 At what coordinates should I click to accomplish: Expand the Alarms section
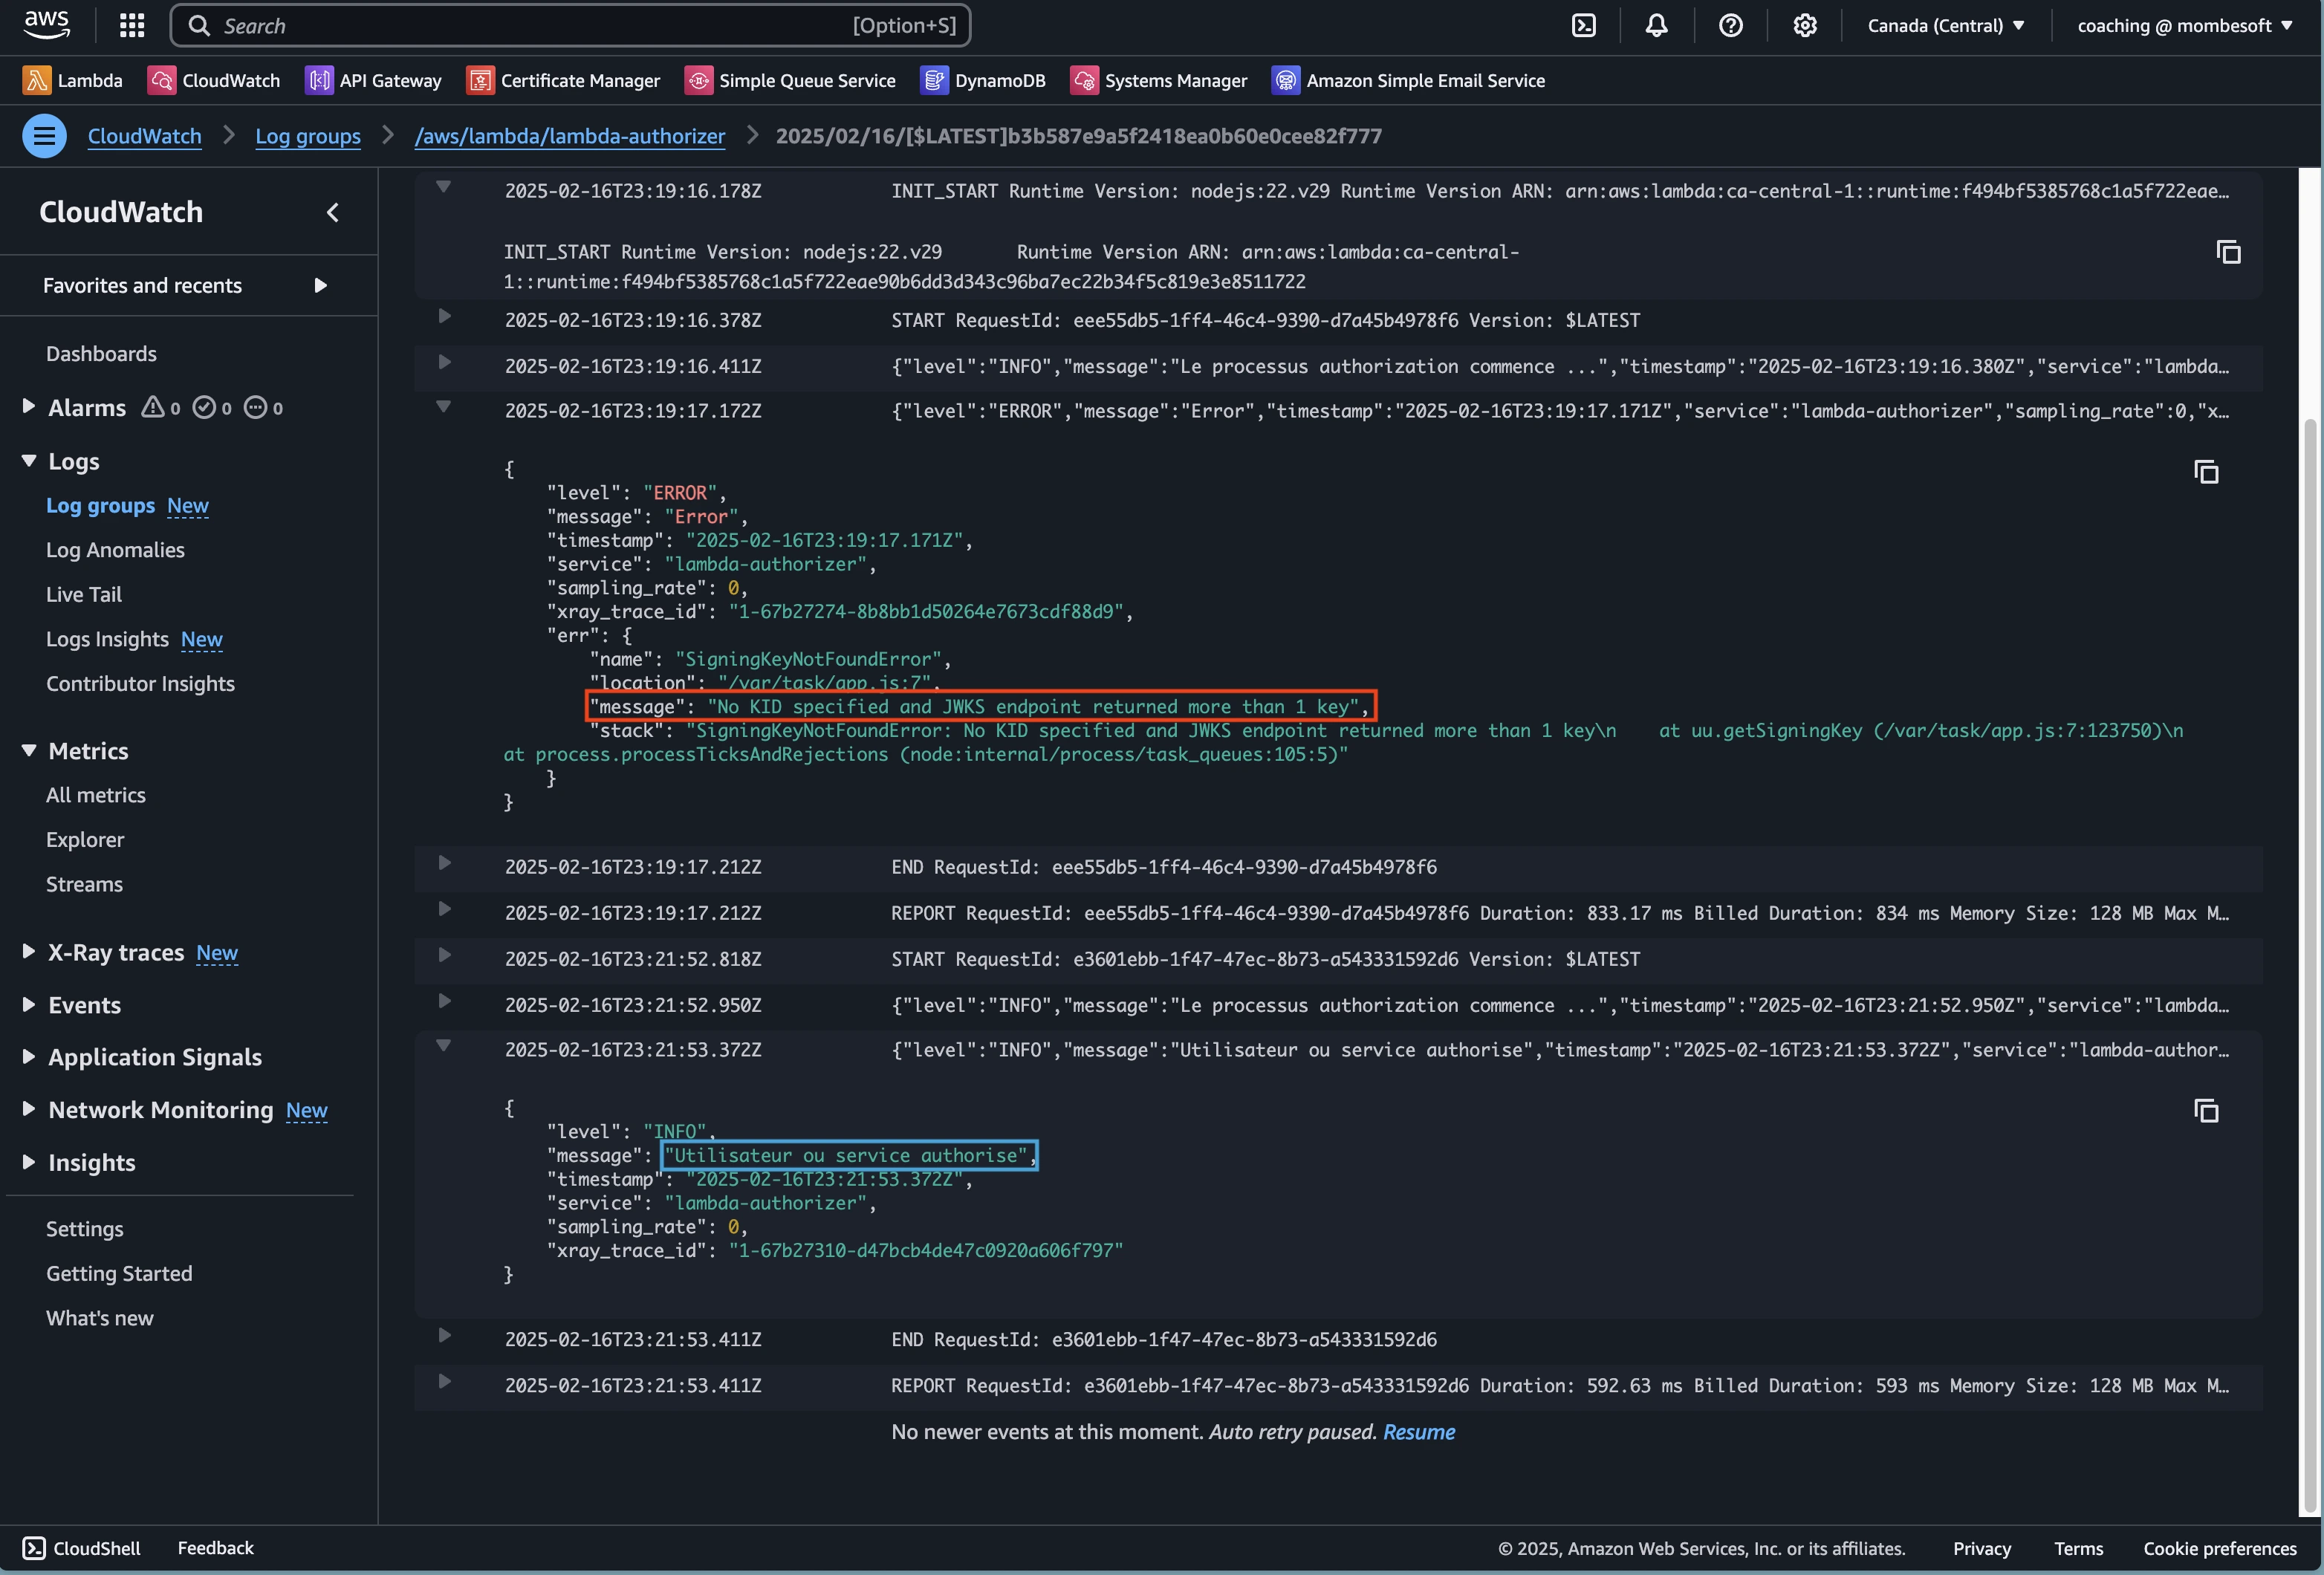tap(28, 407)
